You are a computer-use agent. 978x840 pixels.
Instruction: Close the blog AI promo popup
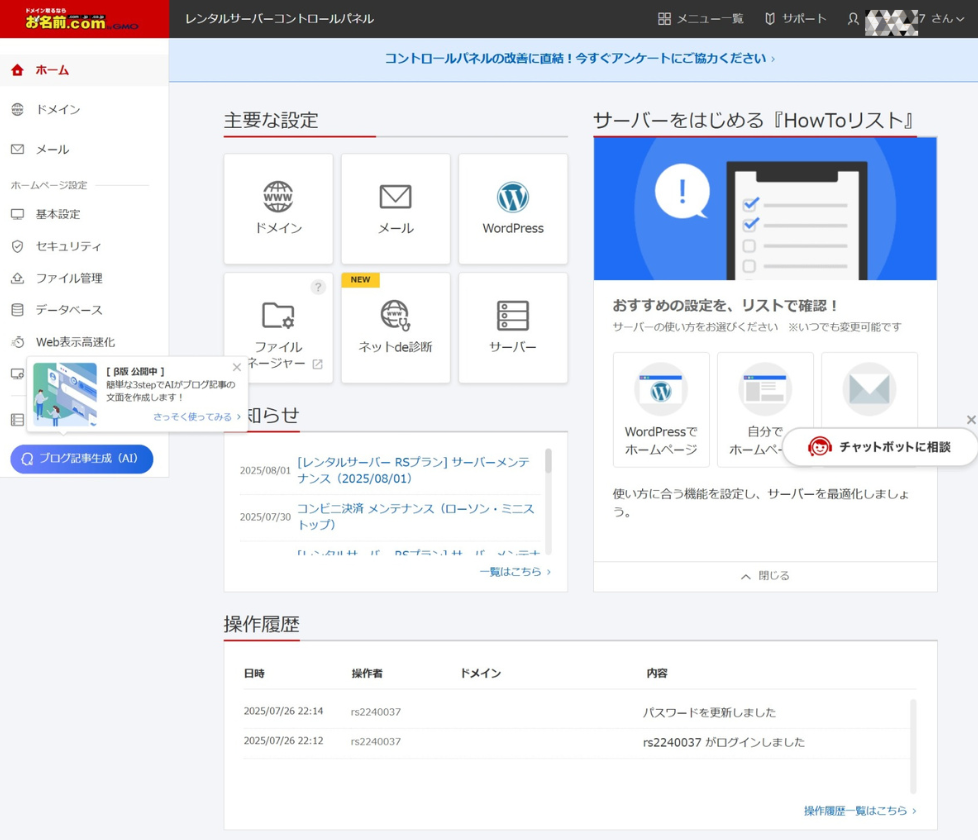[237, 367]
